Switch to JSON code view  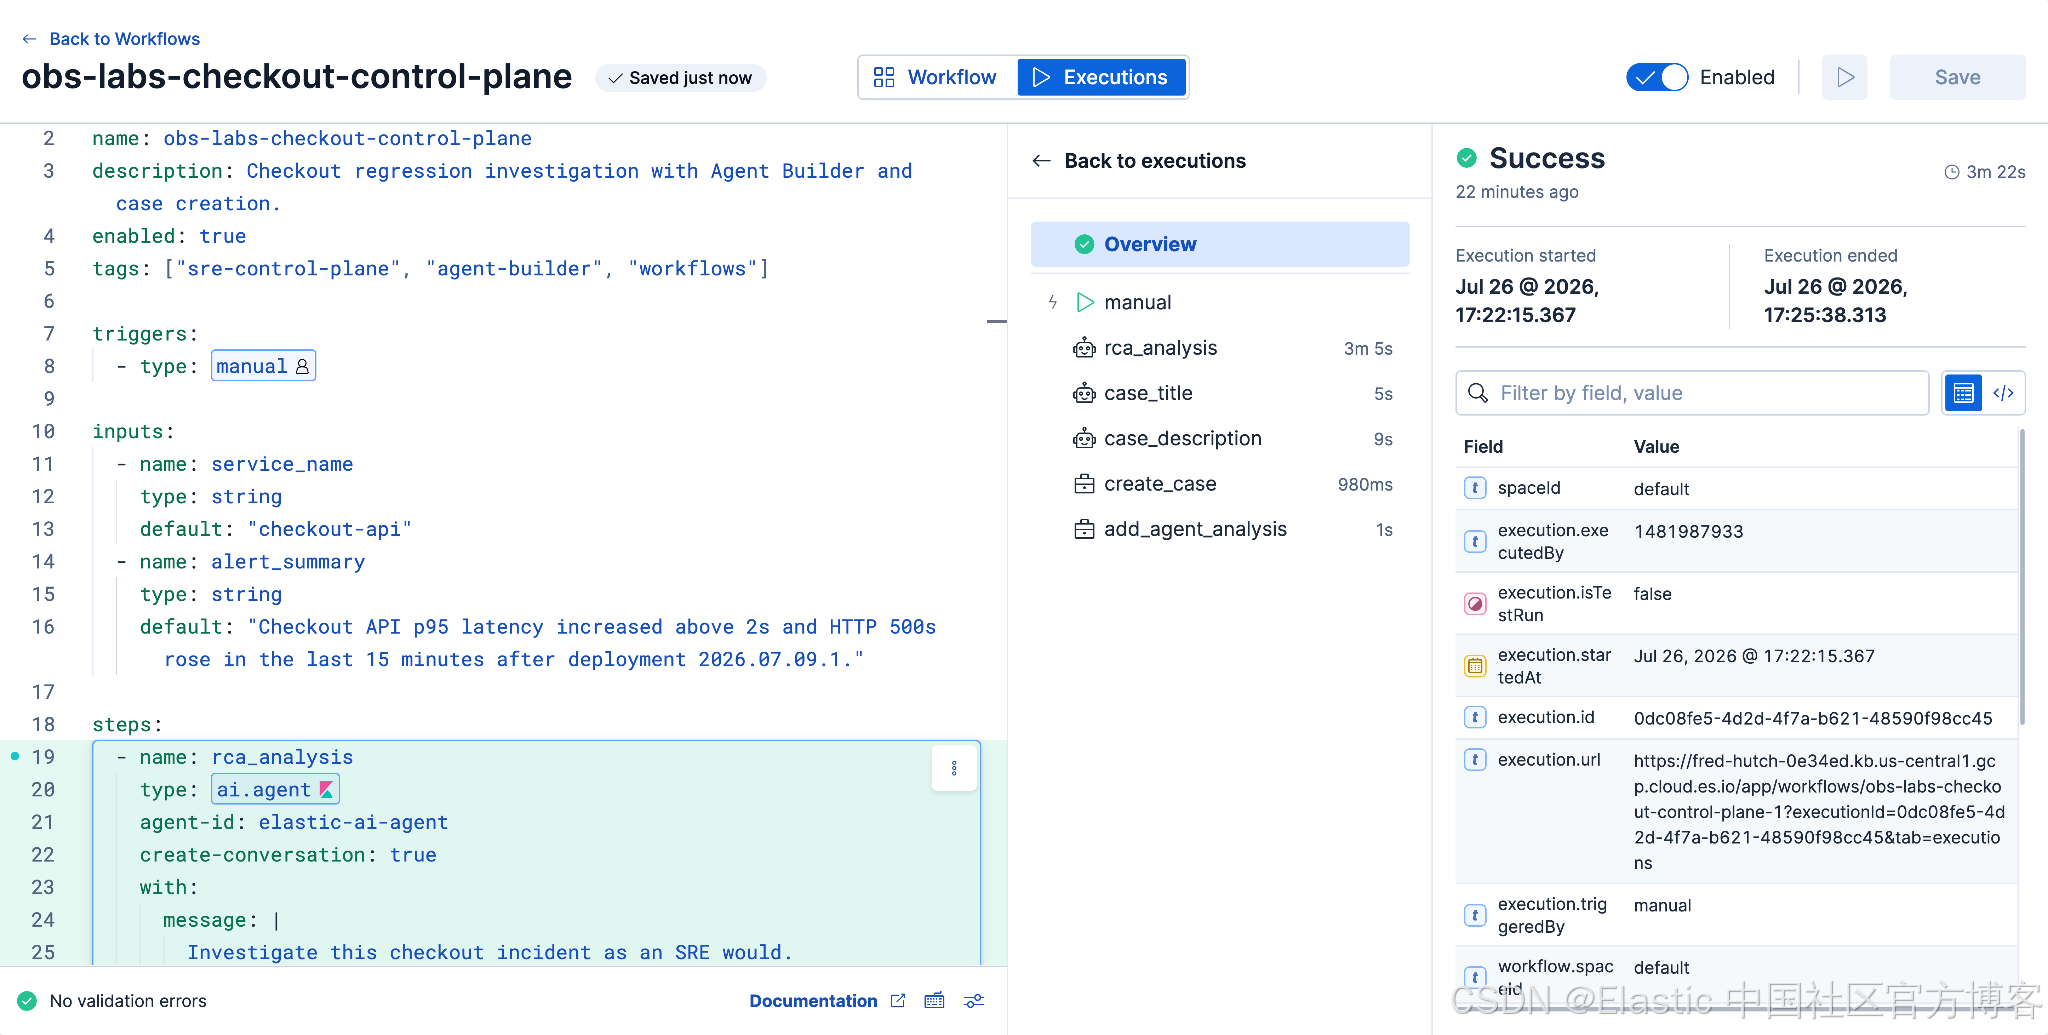[2003, 393]
